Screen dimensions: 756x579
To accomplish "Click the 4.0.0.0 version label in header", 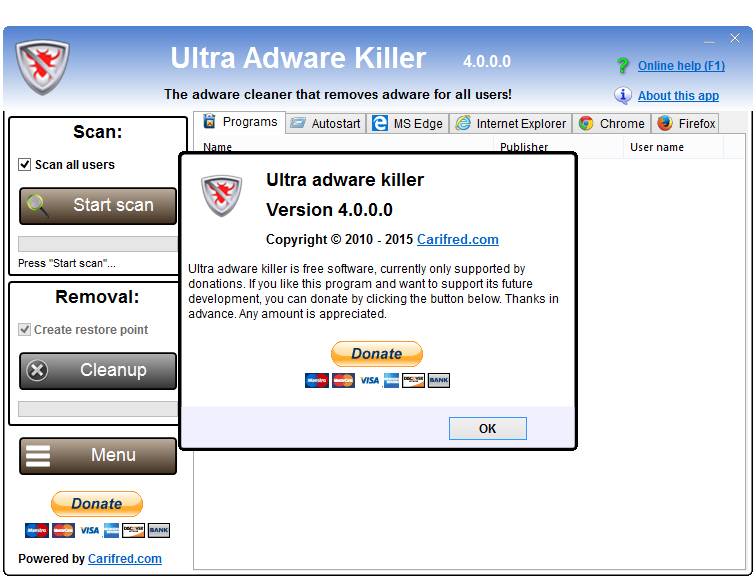I will point(486,61).
